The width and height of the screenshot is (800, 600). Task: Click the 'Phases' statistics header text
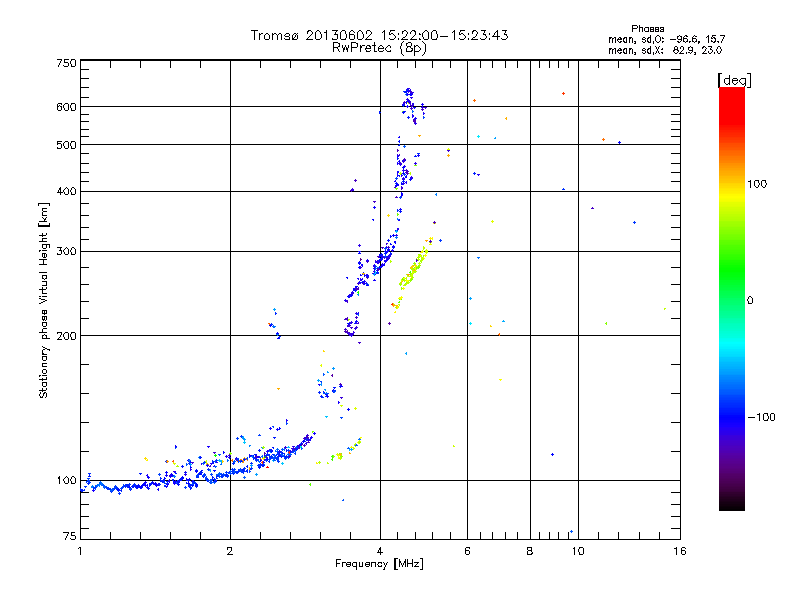click(x=647, y=29)
